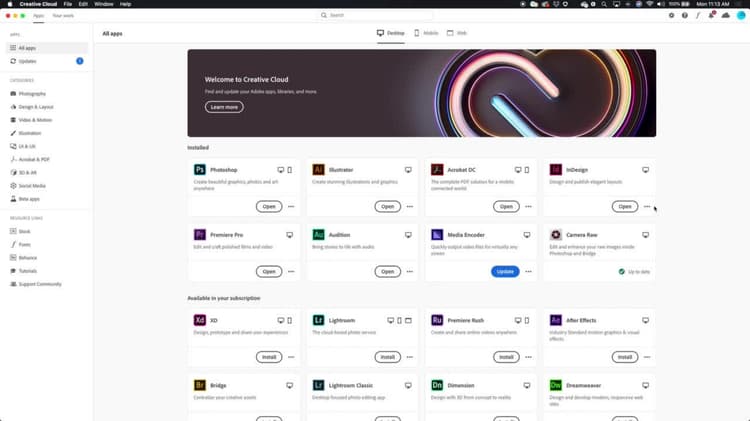Open the cloud sync status icon
Image resolution: width=750 pixels, height=421 pixels.
coord(726,15)
